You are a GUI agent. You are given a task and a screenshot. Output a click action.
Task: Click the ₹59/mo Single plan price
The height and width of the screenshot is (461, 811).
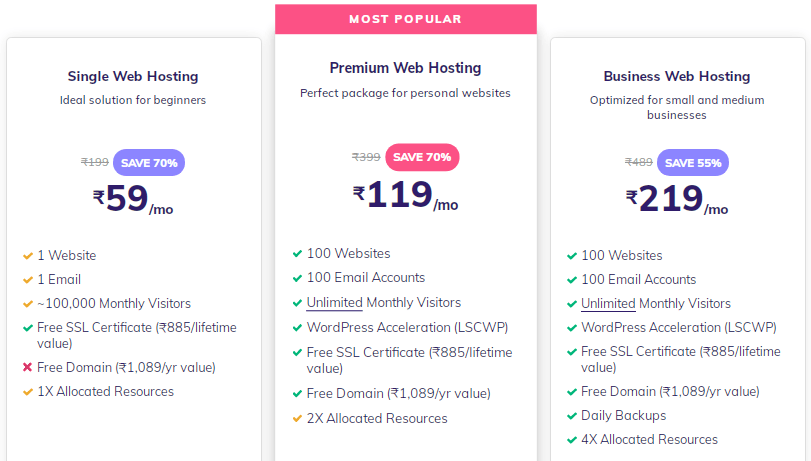pyautogui.click(x=133, y=200)
